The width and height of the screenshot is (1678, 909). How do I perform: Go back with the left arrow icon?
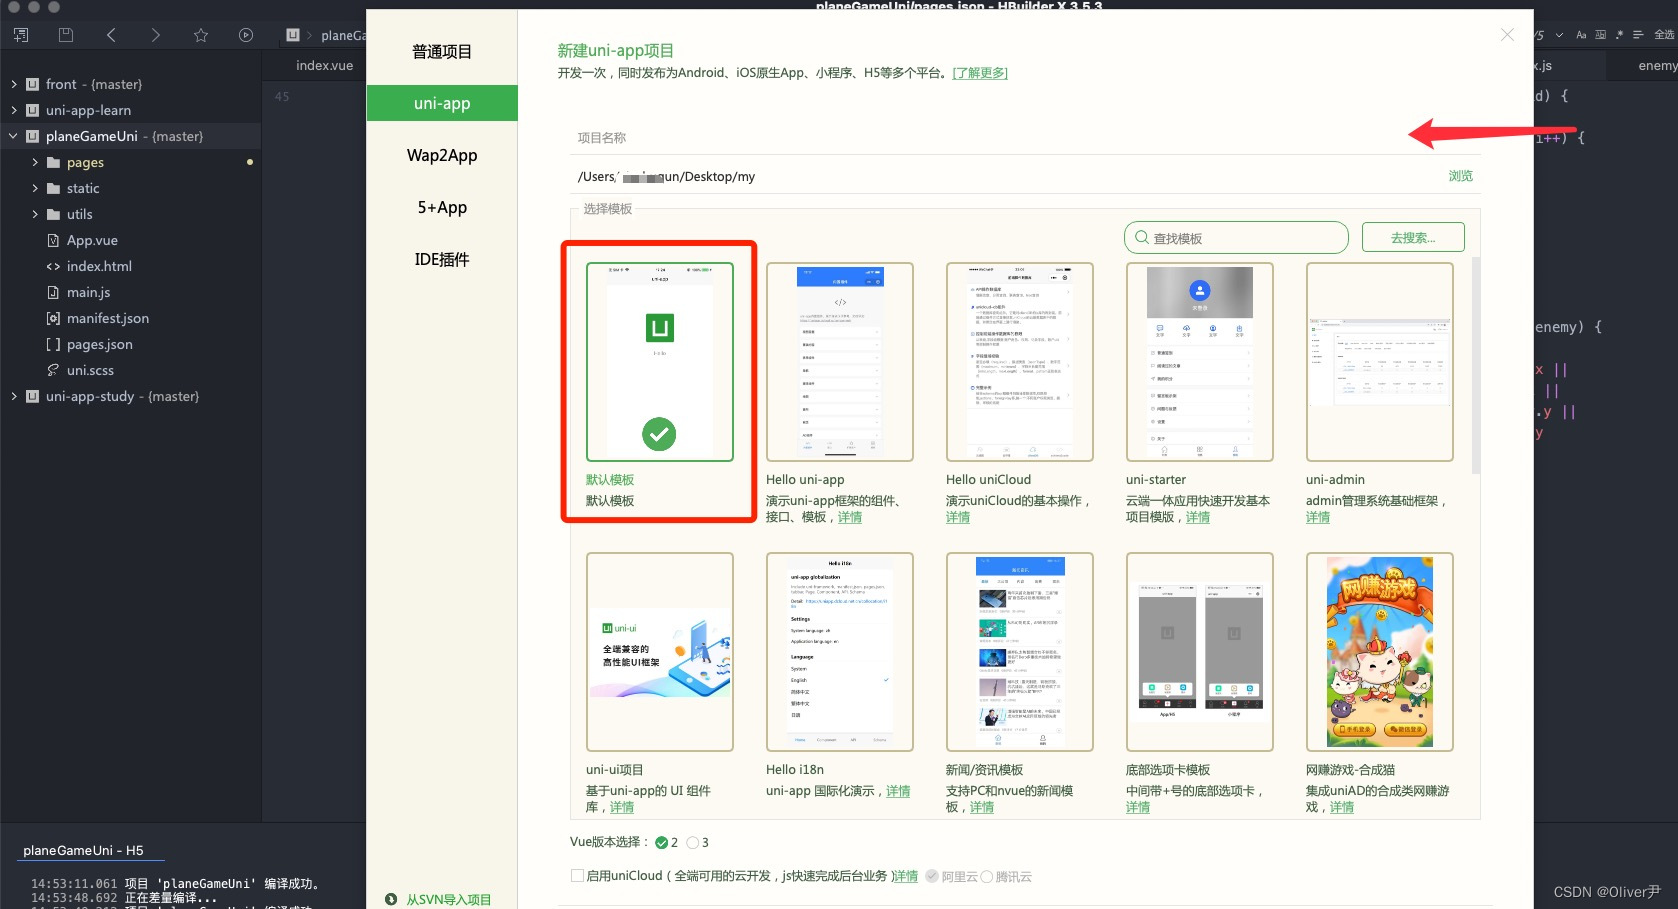(111, 35)
